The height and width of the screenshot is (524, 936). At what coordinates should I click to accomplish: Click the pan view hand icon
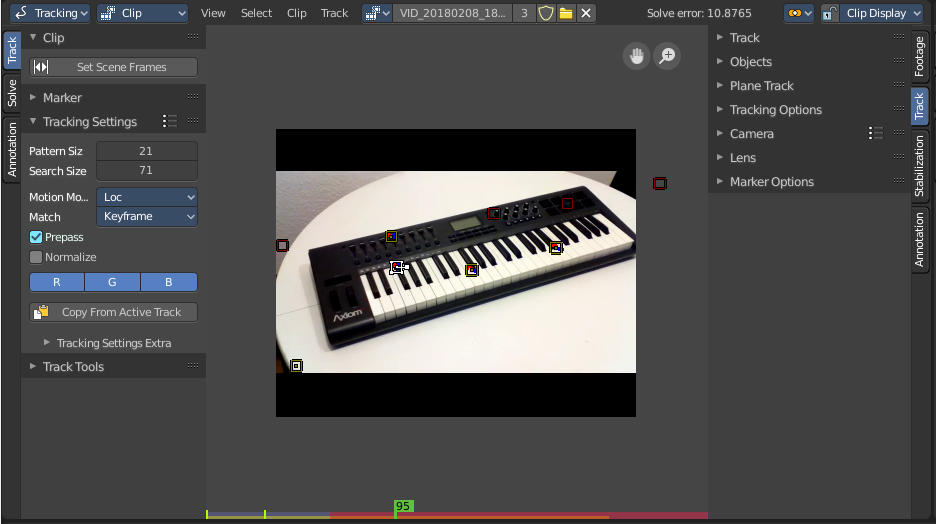pos(636,56)
